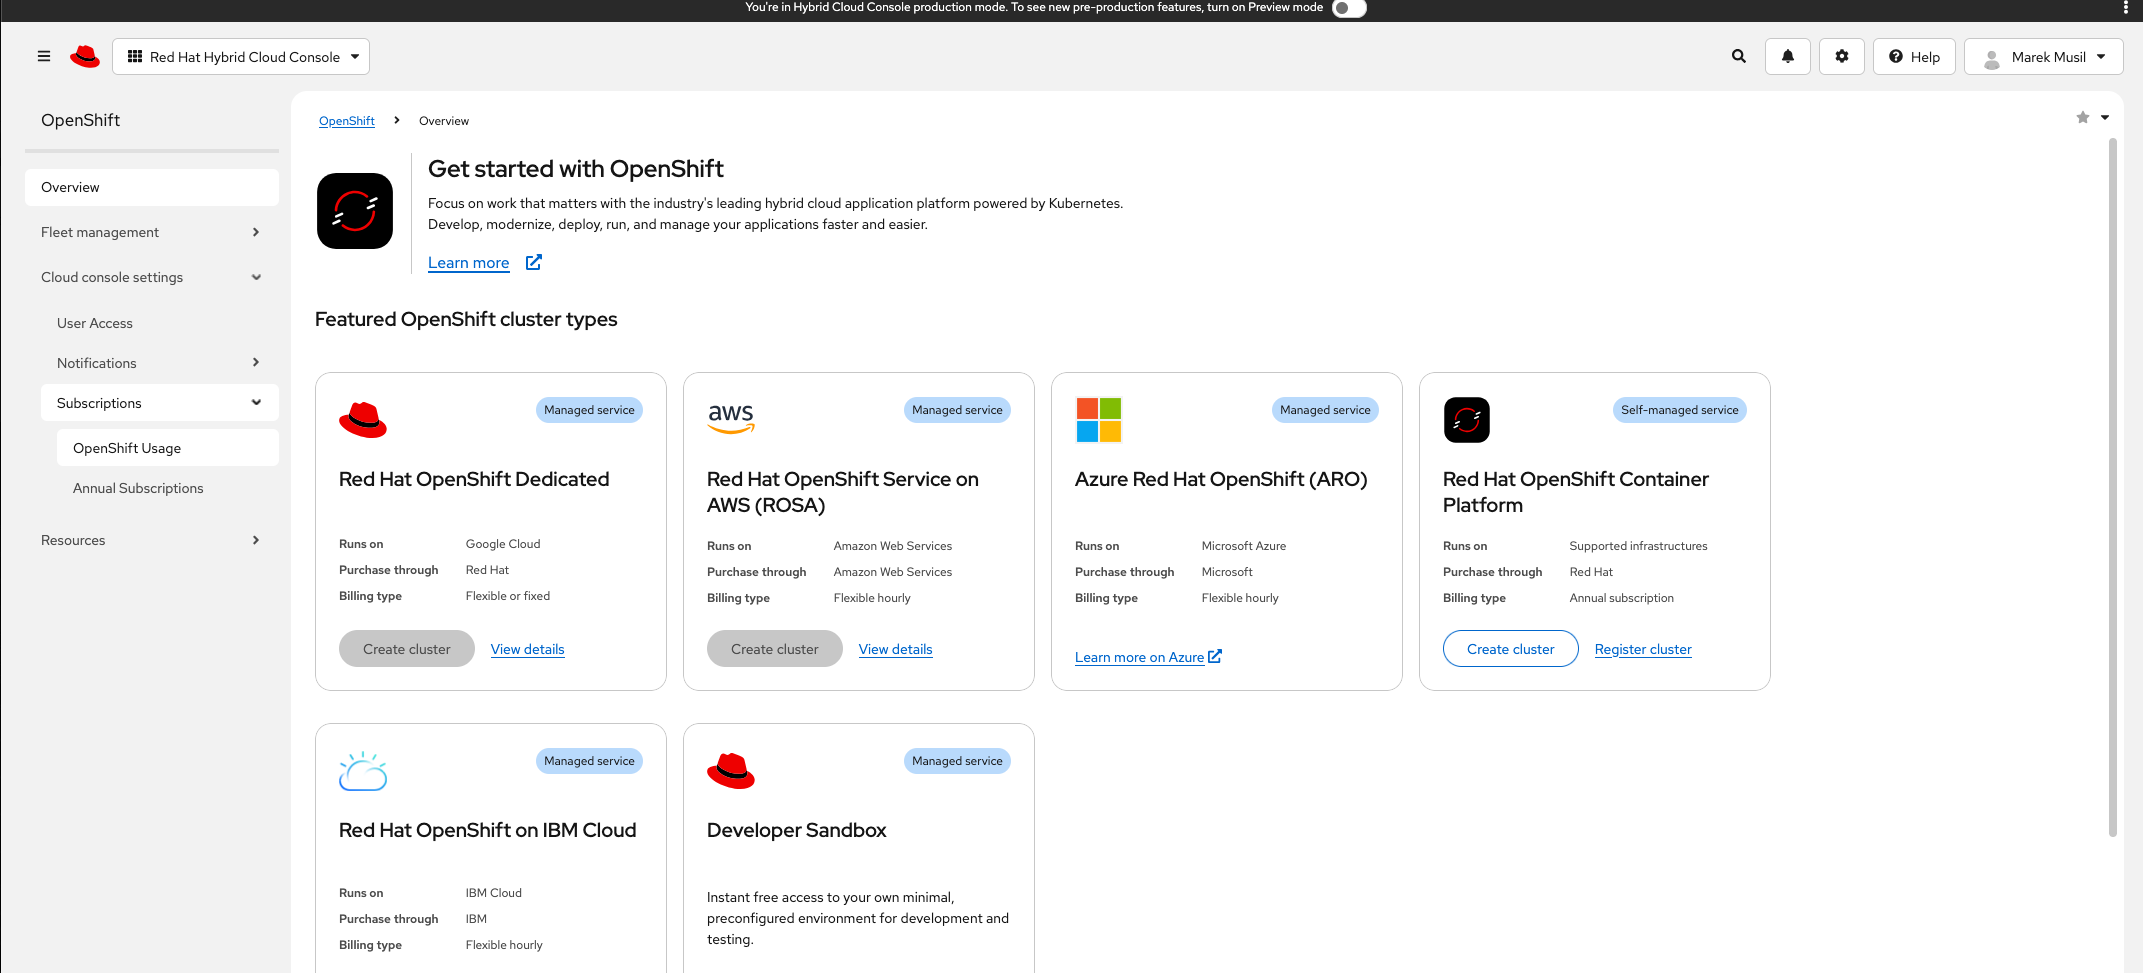Select Annual Subscriptions in sidebar
The image size is (2143, 973).
(138, 488)
